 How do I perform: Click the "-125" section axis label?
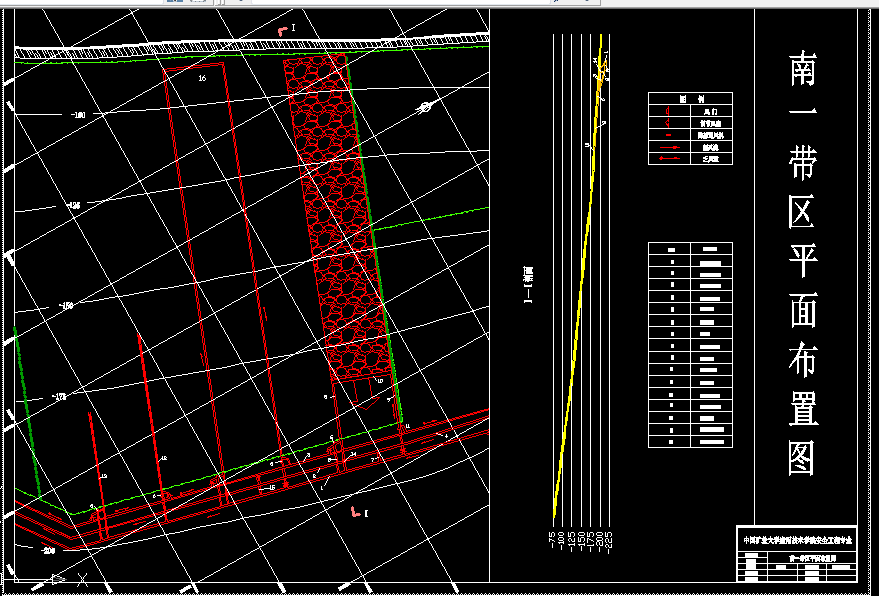coord(571,542)
